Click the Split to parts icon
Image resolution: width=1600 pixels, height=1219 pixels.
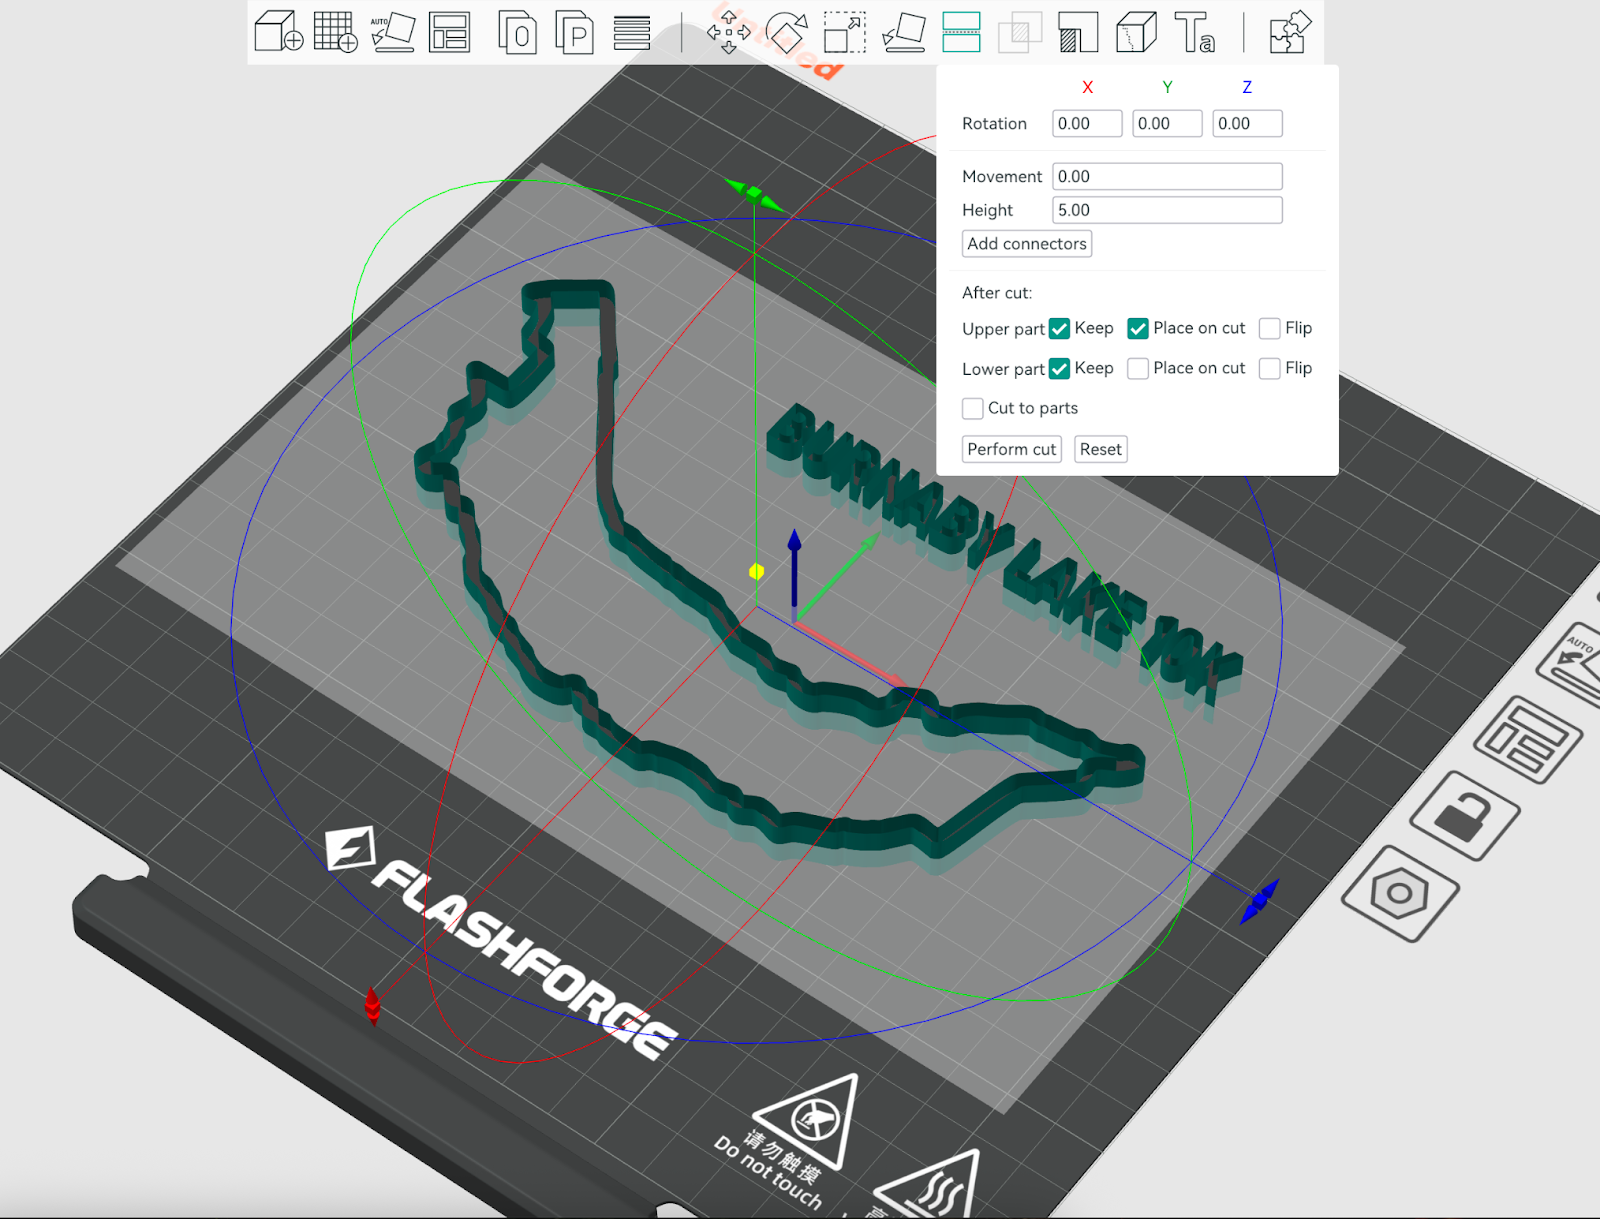point(574,34)
